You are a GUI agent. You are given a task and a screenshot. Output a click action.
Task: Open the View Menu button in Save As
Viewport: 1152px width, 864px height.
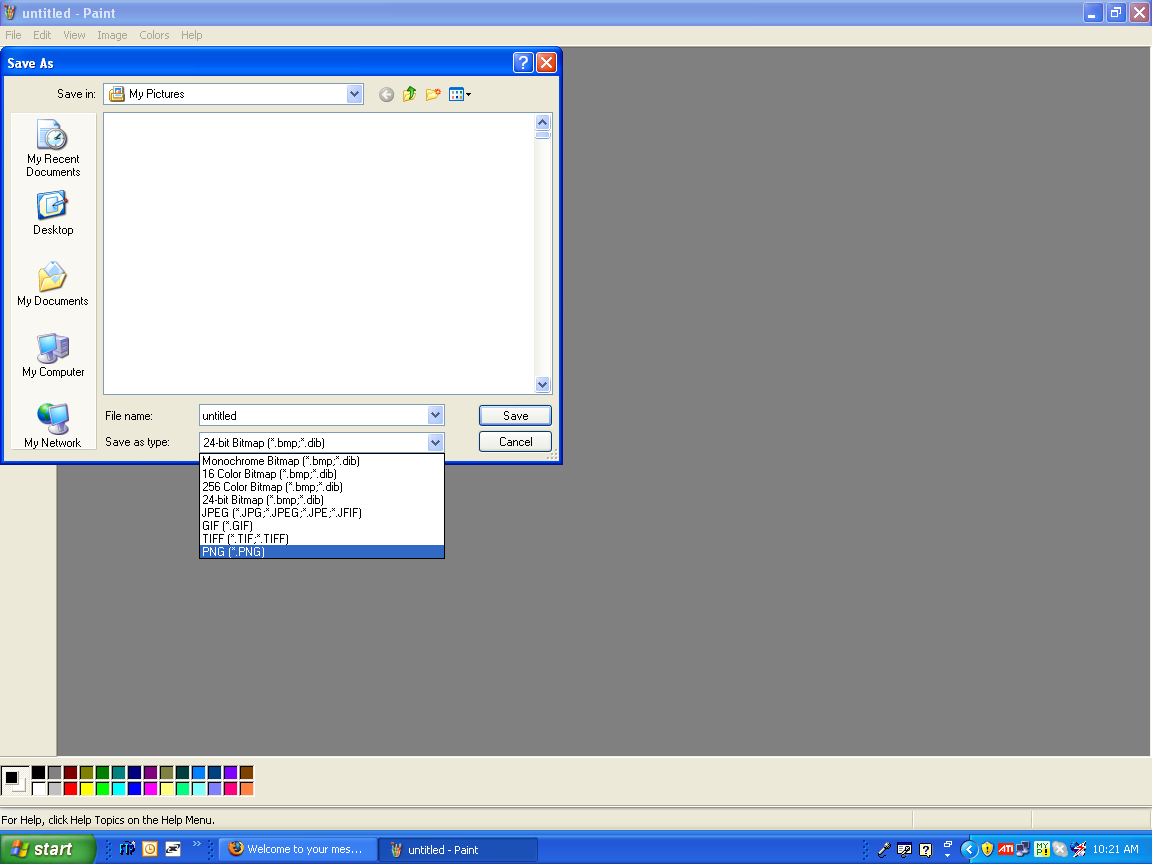(x=460, y=94)
